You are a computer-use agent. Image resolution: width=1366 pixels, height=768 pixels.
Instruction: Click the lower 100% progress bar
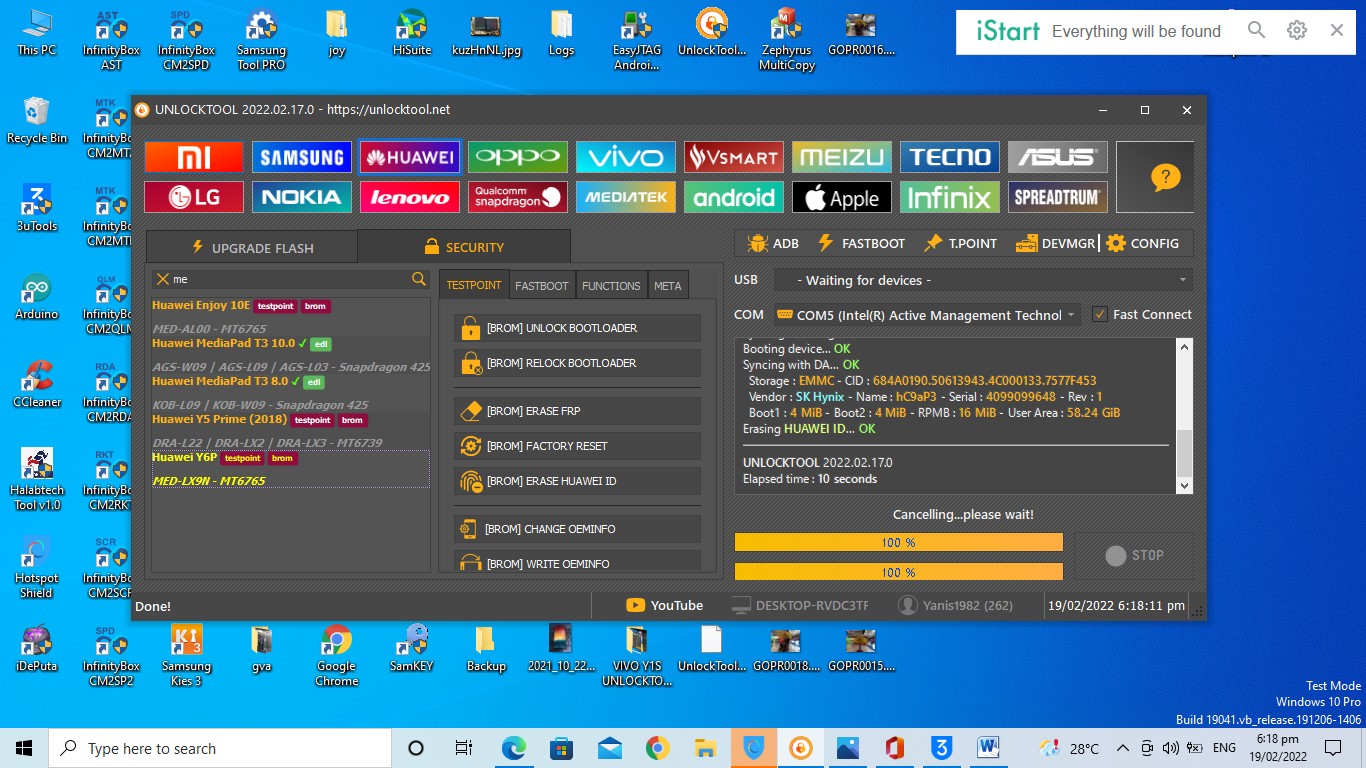pos(898,572)
